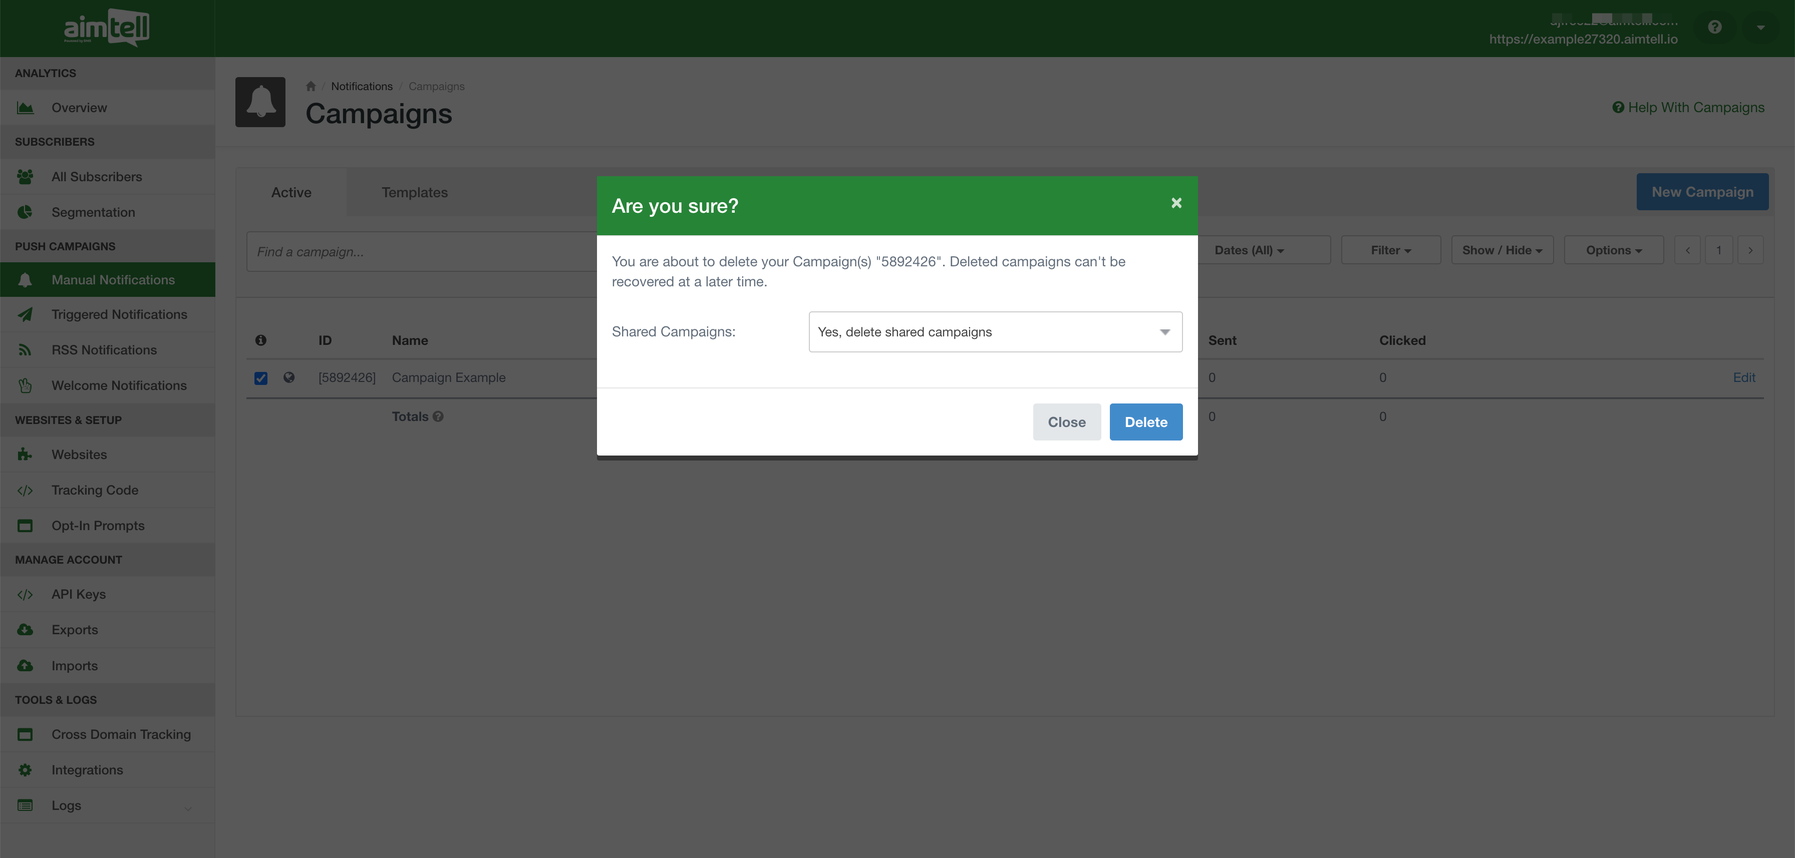1795x858 pixels.
Task: Expand the Filter dropdown
Action: (1390, 250)
